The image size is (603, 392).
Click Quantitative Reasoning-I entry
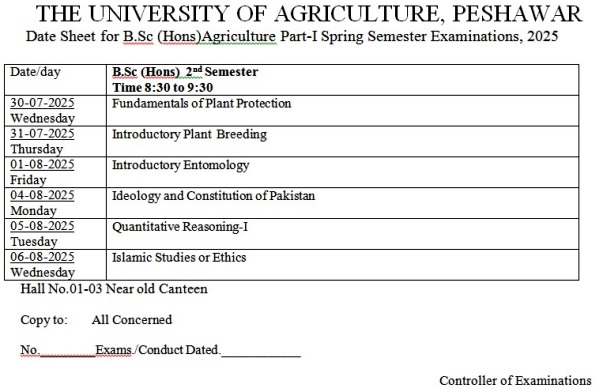180,227
